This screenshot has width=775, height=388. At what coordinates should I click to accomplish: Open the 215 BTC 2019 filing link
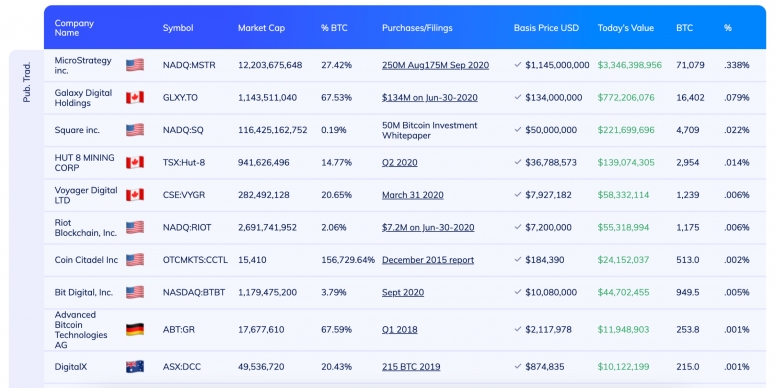[x=411, y=367]
